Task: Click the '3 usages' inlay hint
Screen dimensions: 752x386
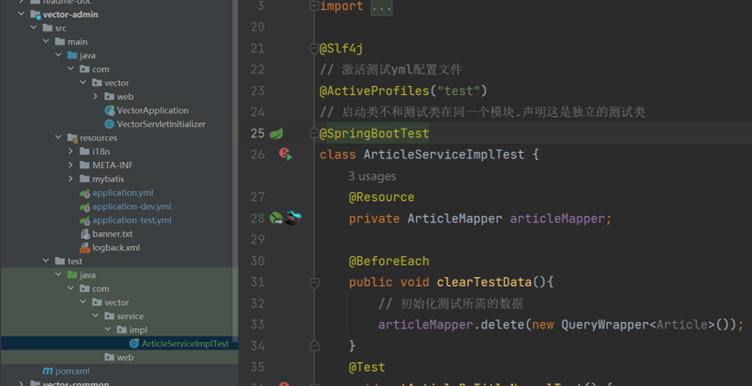Action: point(372,176)
